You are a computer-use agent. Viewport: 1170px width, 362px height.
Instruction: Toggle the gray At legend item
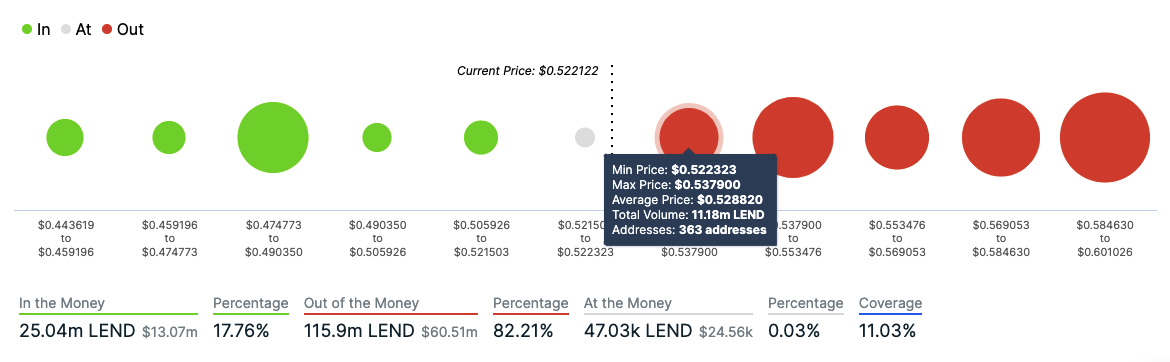click(x=76, y=30)
